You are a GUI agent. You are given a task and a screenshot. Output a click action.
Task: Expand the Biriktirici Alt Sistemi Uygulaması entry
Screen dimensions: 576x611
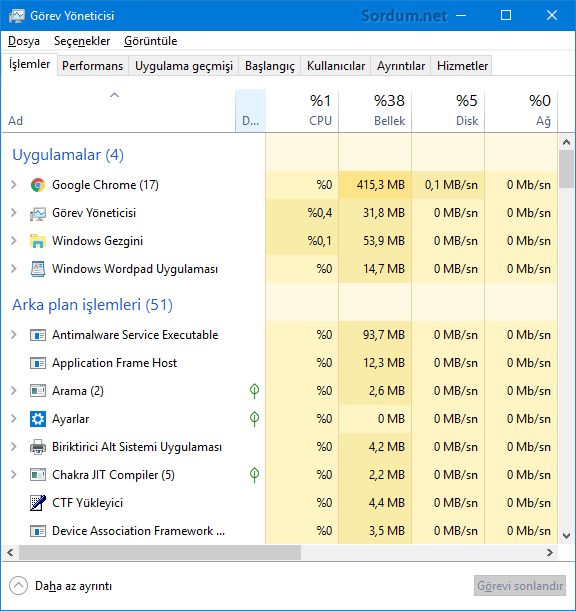[14, 447]
